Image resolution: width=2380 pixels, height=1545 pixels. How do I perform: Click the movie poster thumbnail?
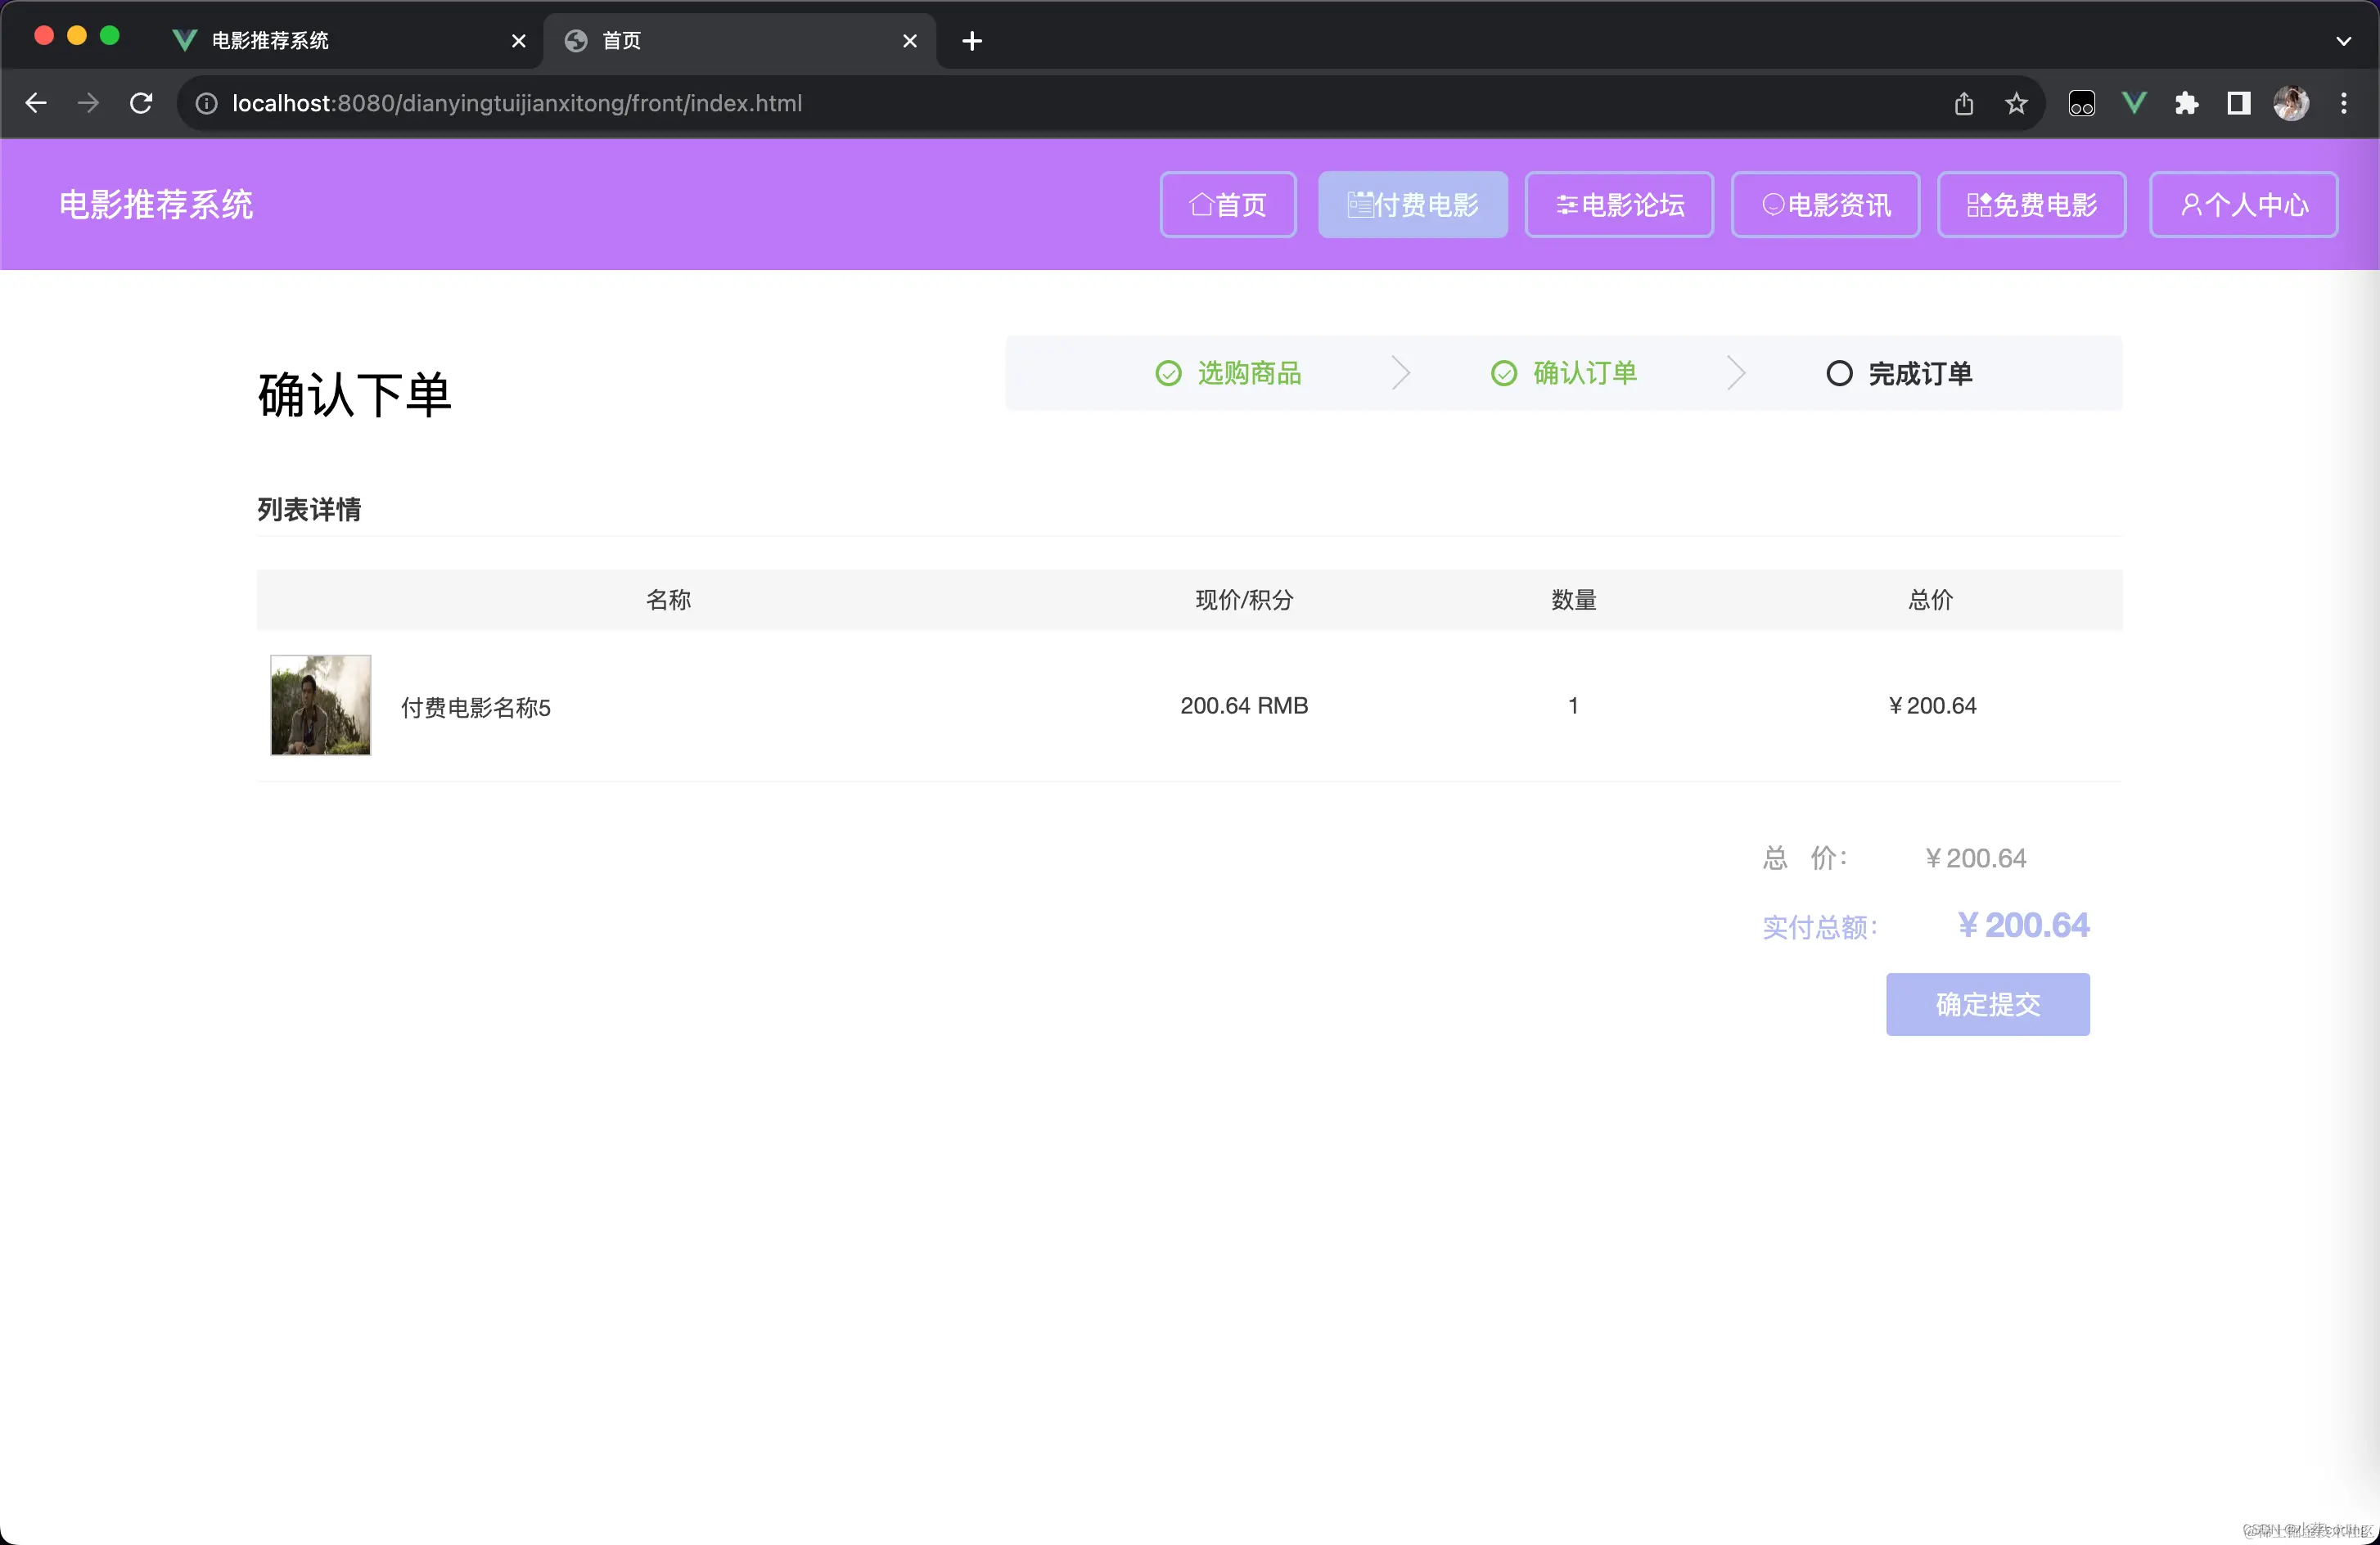[320, 705]
